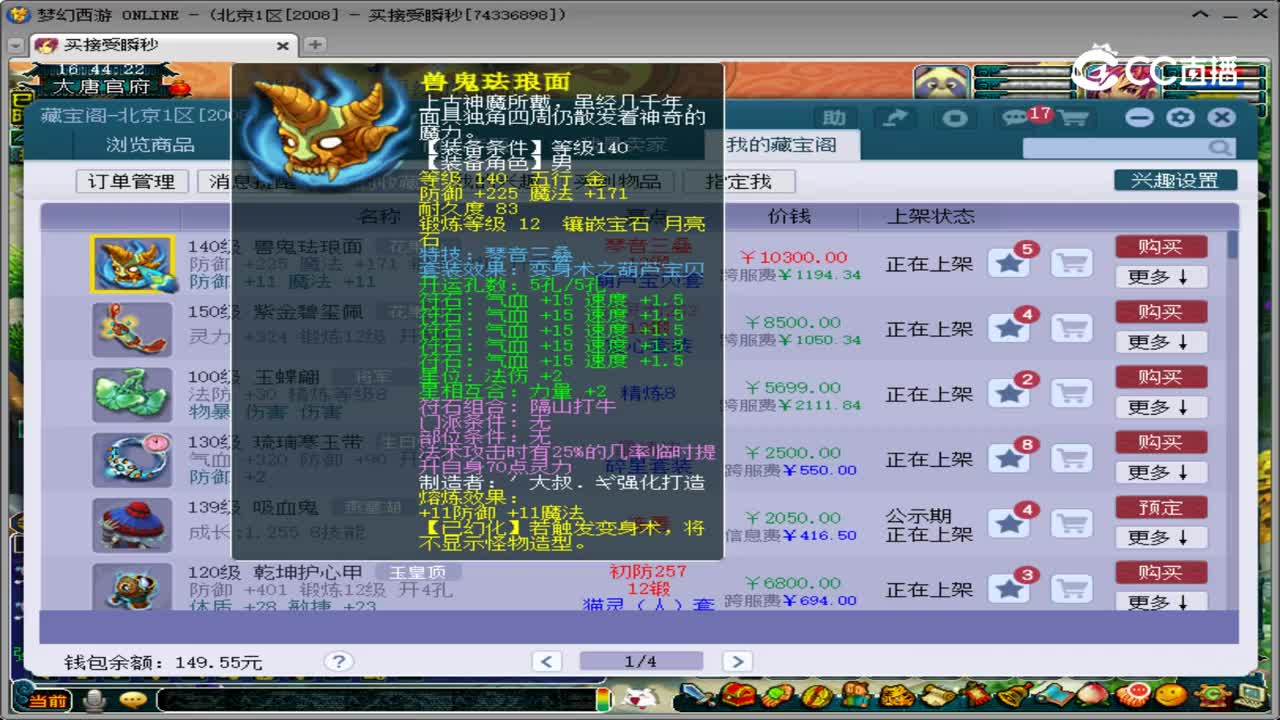Click the computer monitor icon in bottom bar
Image resolution: width=1280 pixels, height=720 pixels.
pos(1251,695)
